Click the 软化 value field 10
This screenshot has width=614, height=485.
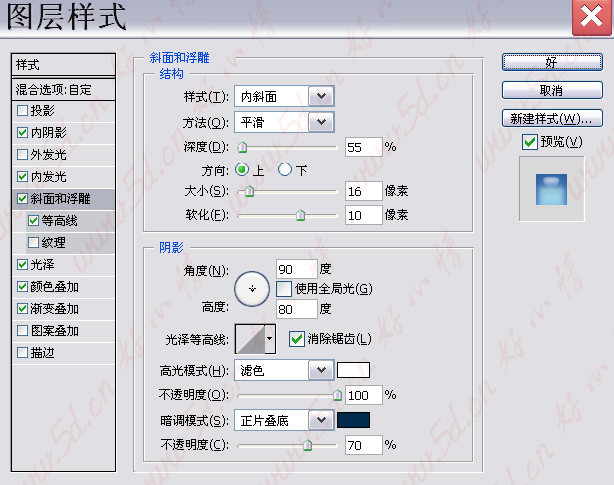point(363,215)
